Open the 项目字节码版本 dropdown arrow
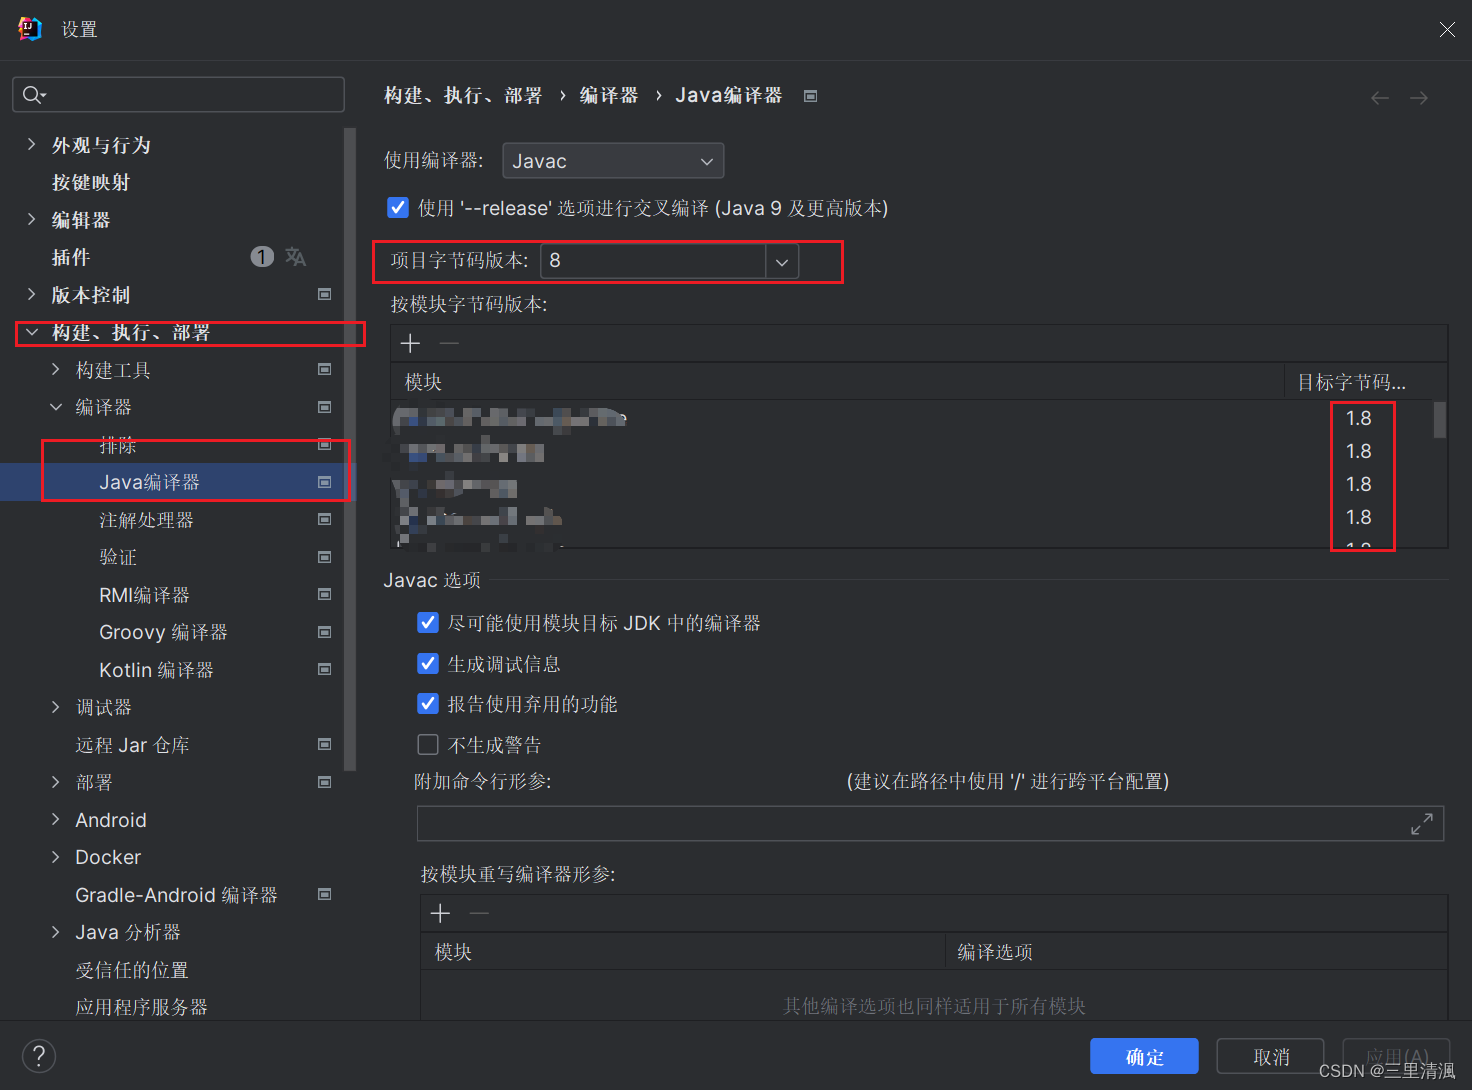 pos(782,262)
